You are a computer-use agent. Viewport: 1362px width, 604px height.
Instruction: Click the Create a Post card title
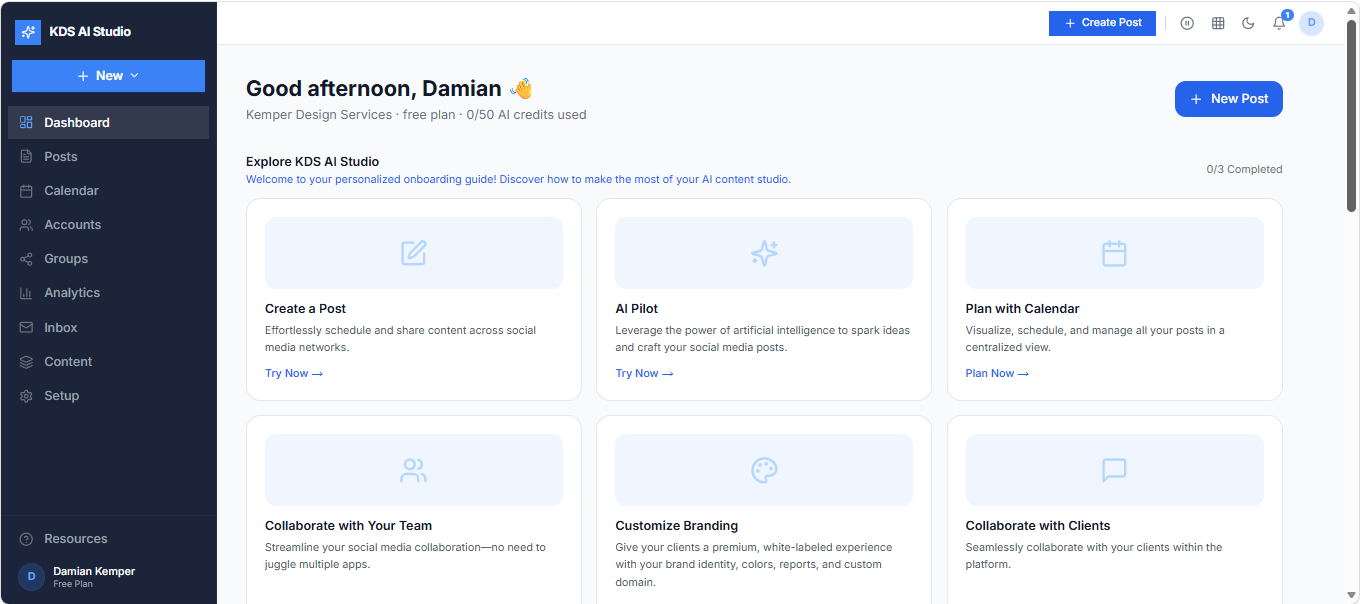coord(305,309)
